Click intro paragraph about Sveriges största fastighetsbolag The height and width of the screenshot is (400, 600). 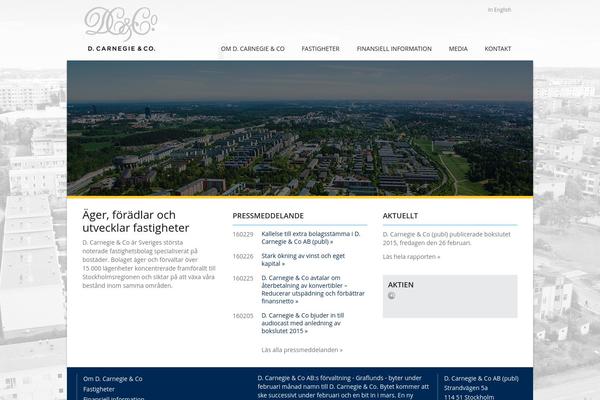149,264
